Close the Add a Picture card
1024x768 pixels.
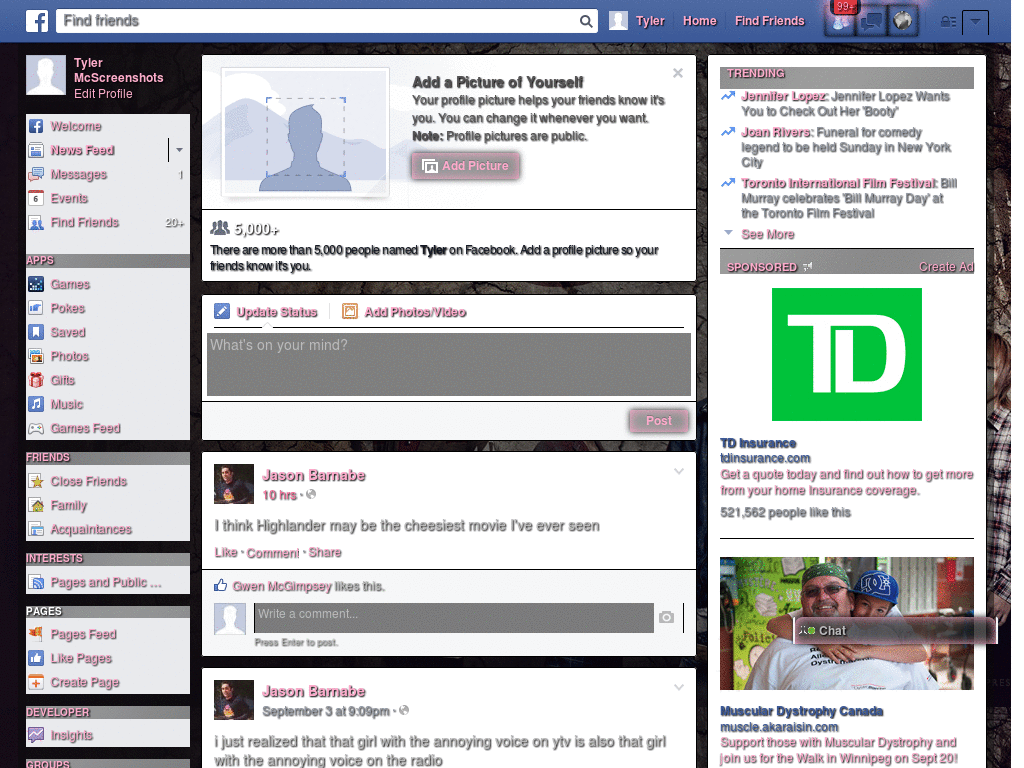(x=678, y=73)
